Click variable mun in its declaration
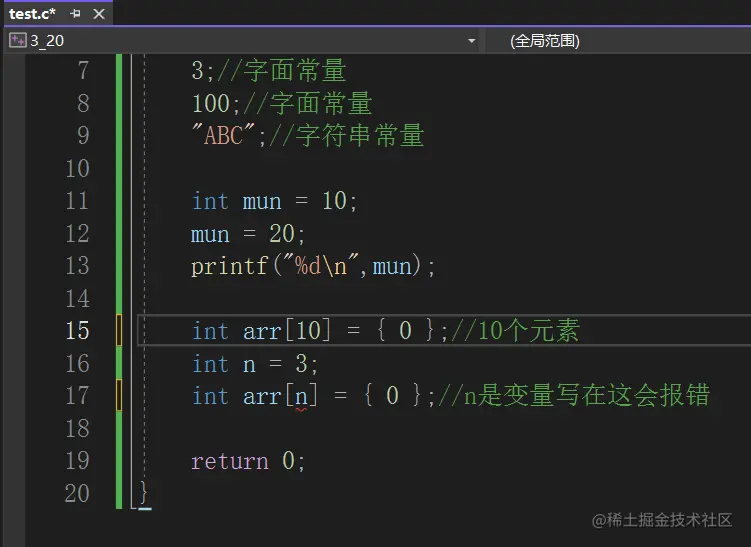 262,202
